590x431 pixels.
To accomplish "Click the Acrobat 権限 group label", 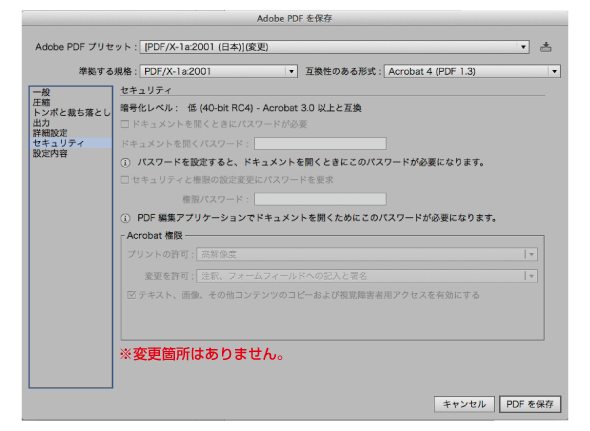I will 155,236.
